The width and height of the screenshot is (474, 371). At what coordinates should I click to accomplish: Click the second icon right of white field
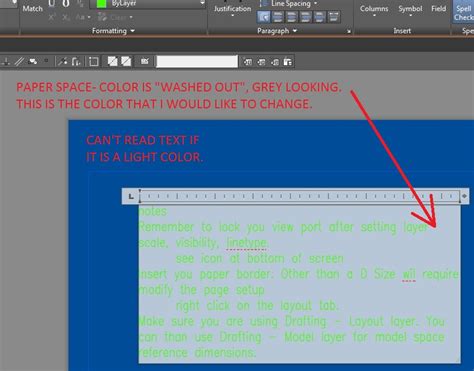coord(261,62)
